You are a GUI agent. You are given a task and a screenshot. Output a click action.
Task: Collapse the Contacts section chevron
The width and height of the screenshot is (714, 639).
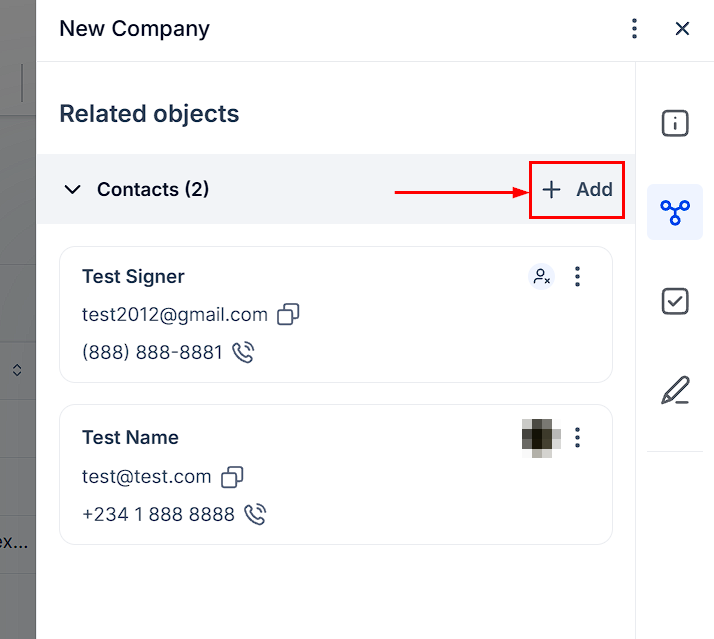[x=72, y=190]
